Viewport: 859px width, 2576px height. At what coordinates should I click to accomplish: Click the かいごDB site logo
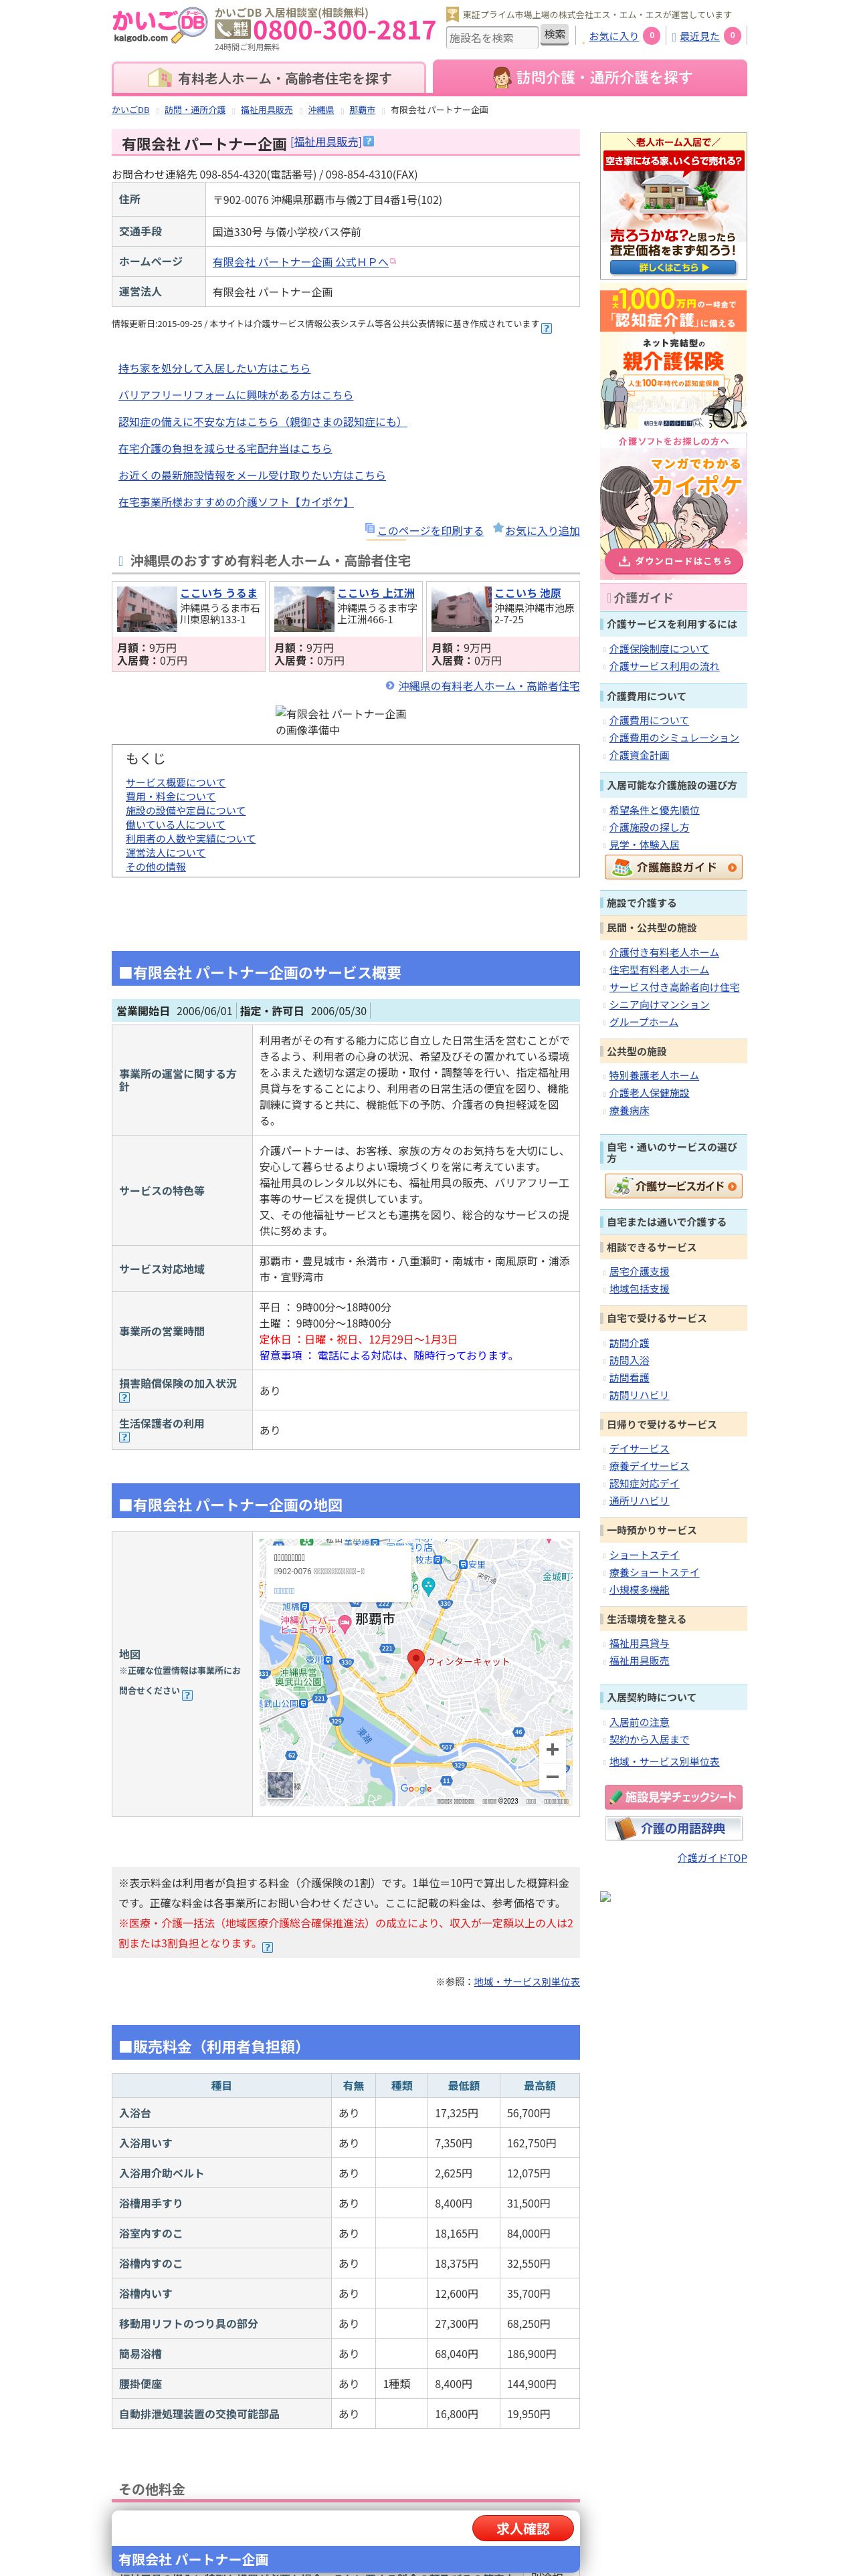(x=159, y=26)
